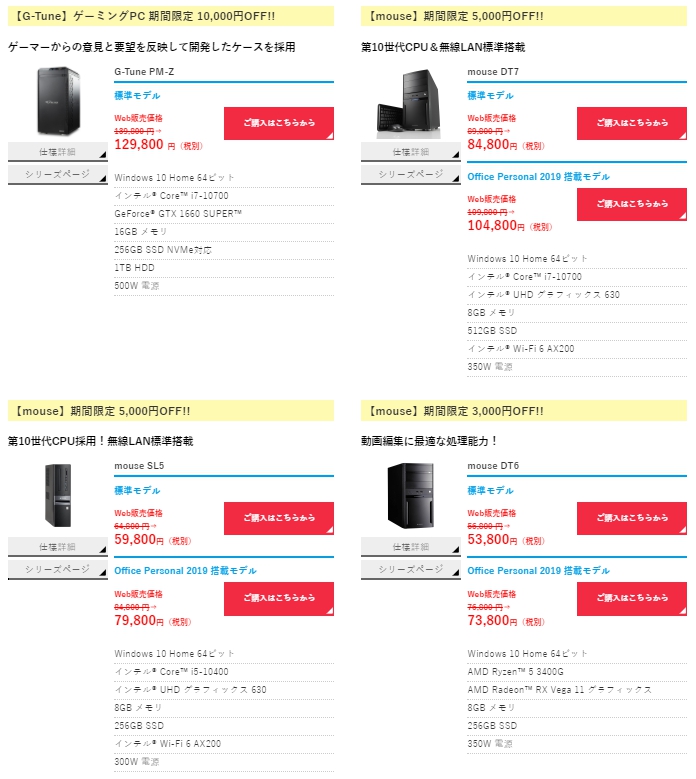Open シリーズページ for mouse DT7
This screenshot has width=696, height=779.
[x=411, y=174]
